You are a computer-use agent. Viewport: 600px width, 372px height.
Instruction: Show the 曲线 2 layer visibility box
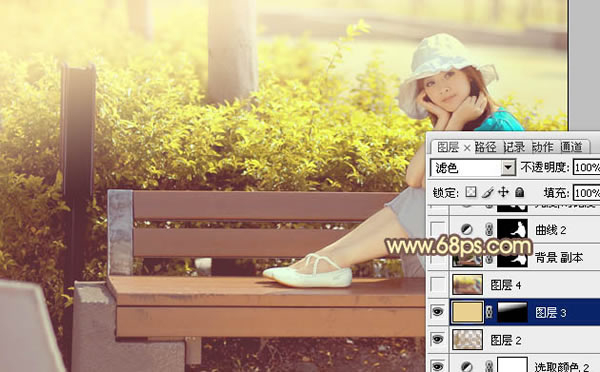(x=438, y=229)
